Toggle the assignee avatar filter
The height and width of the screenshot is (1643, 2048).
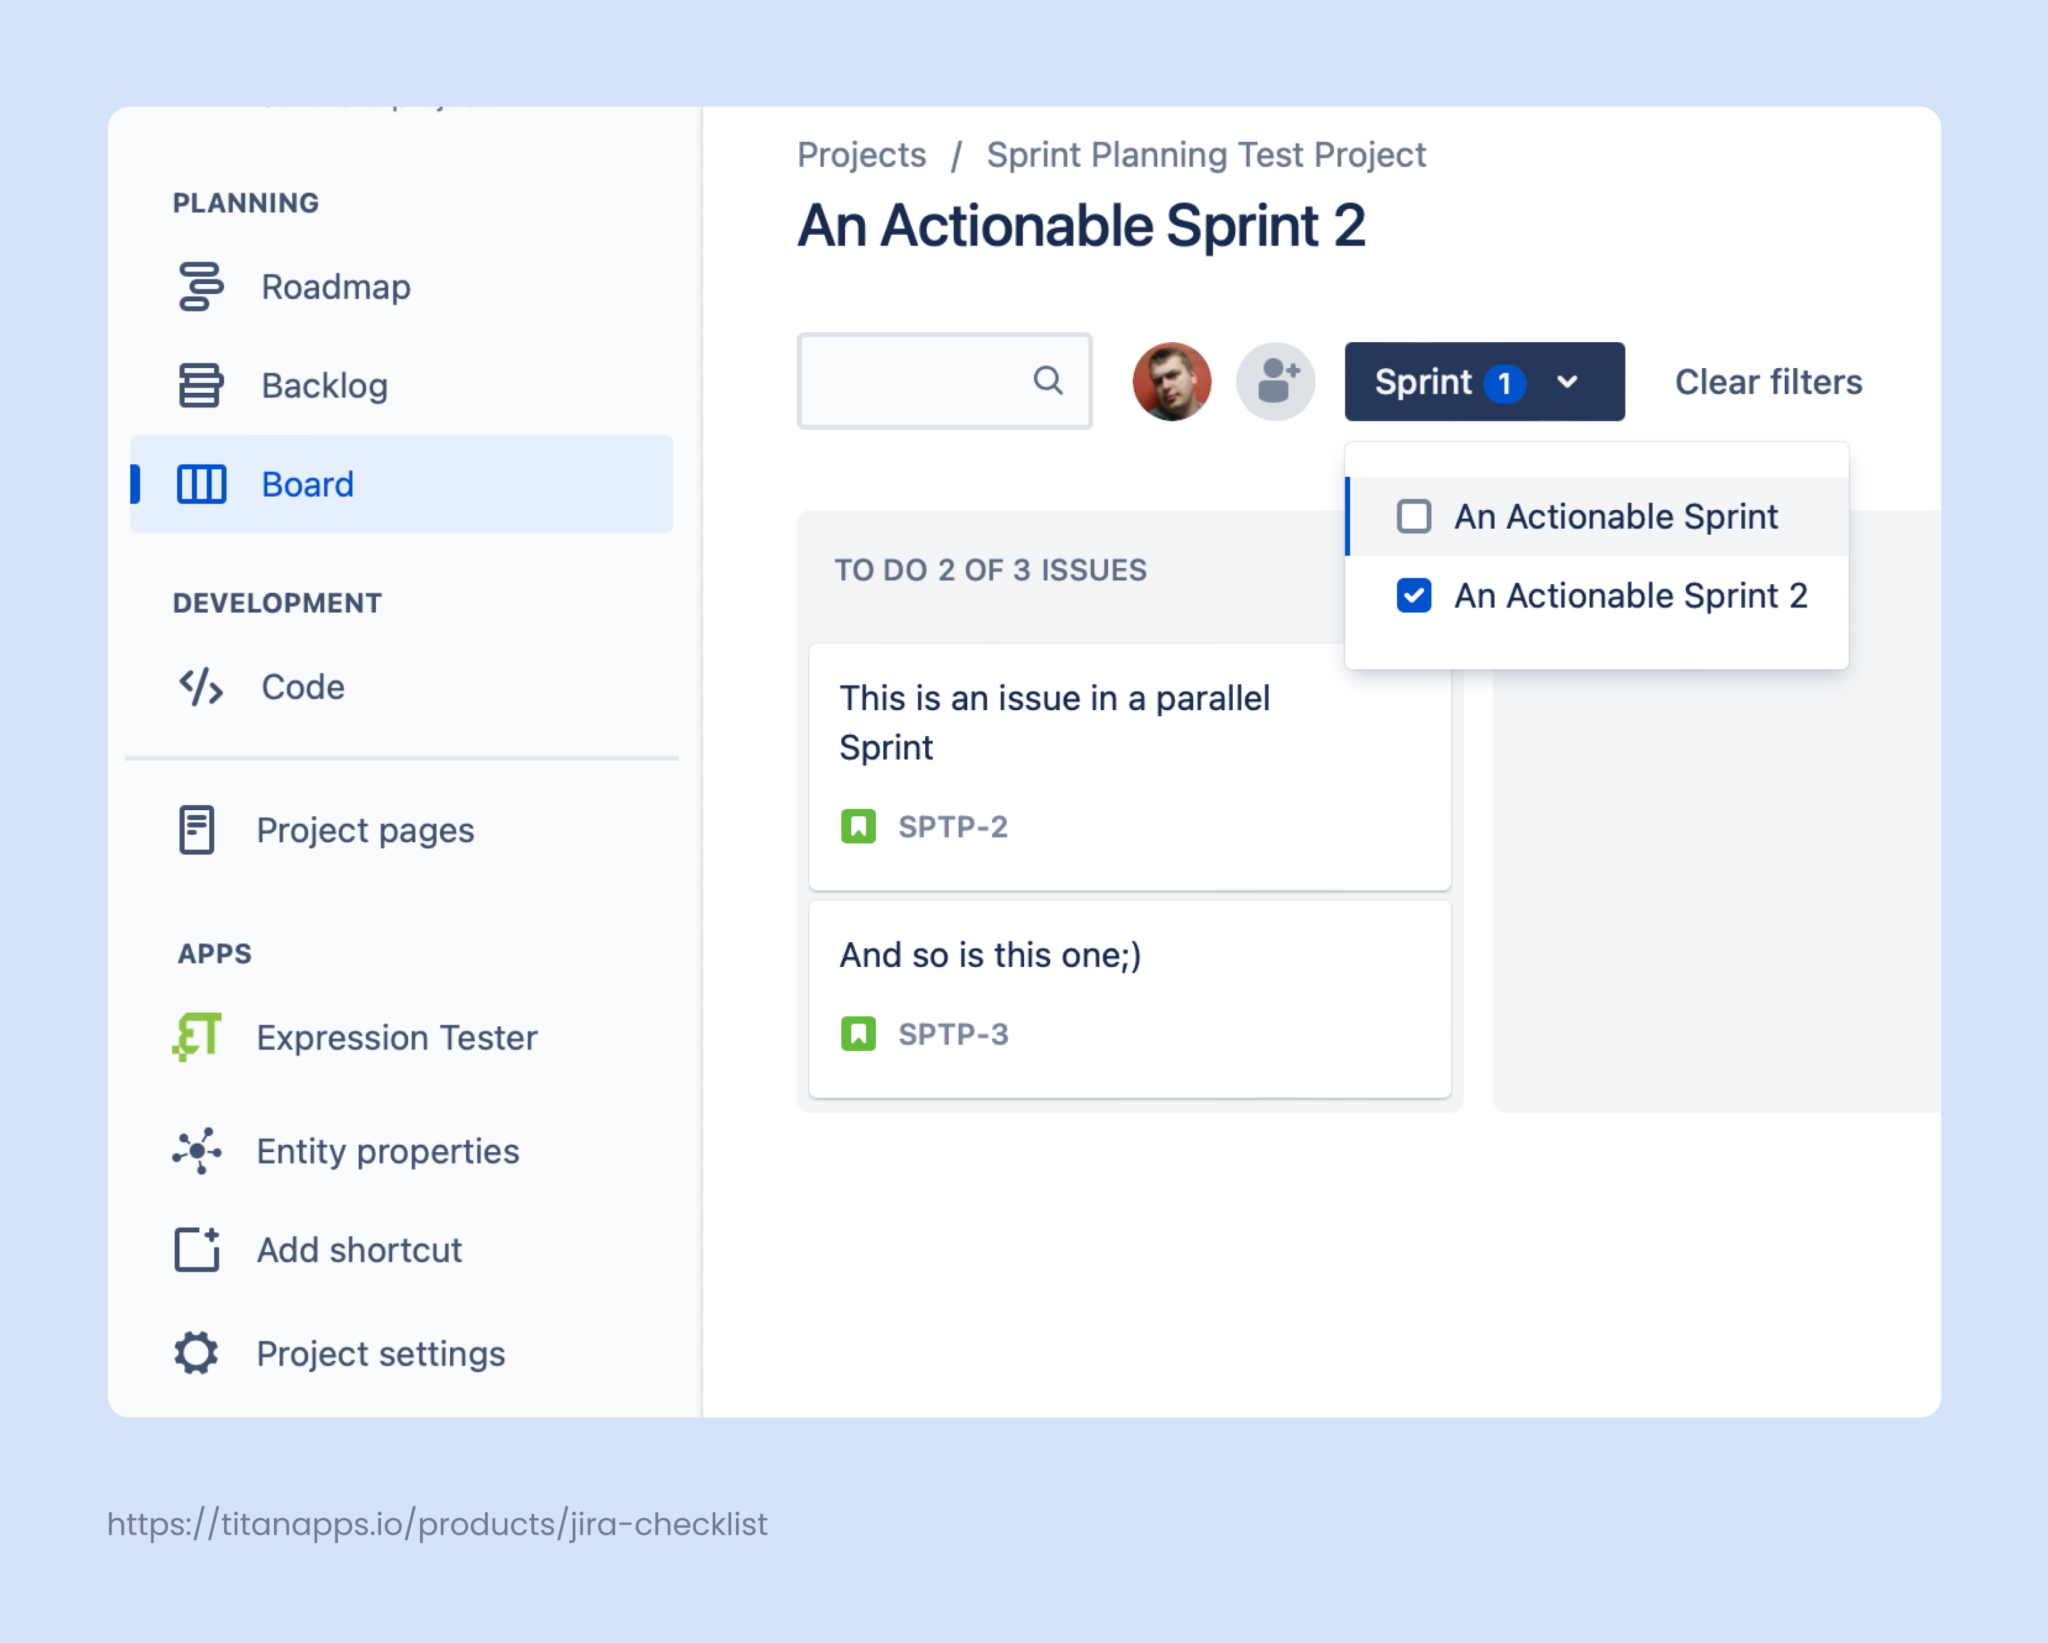(1171, 381)
